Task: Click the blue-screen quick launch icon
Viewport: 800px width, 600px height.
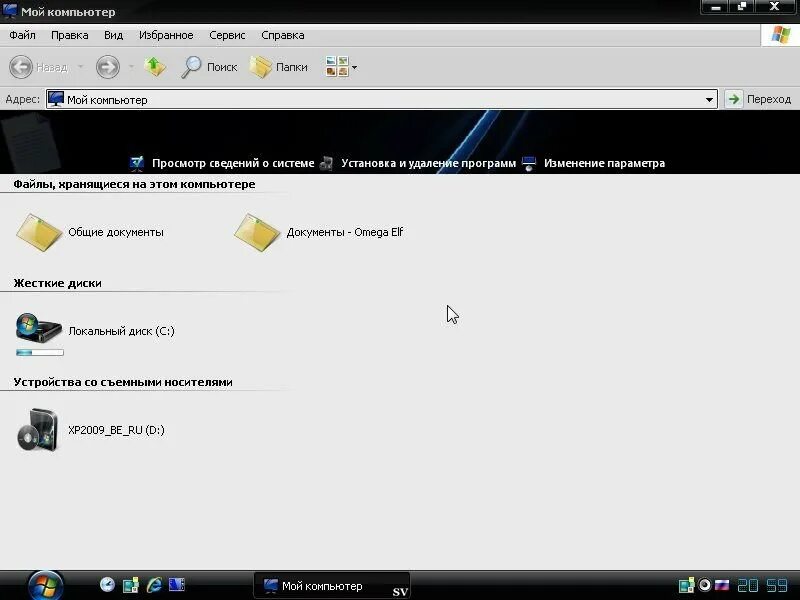Action: pos(177,585)
